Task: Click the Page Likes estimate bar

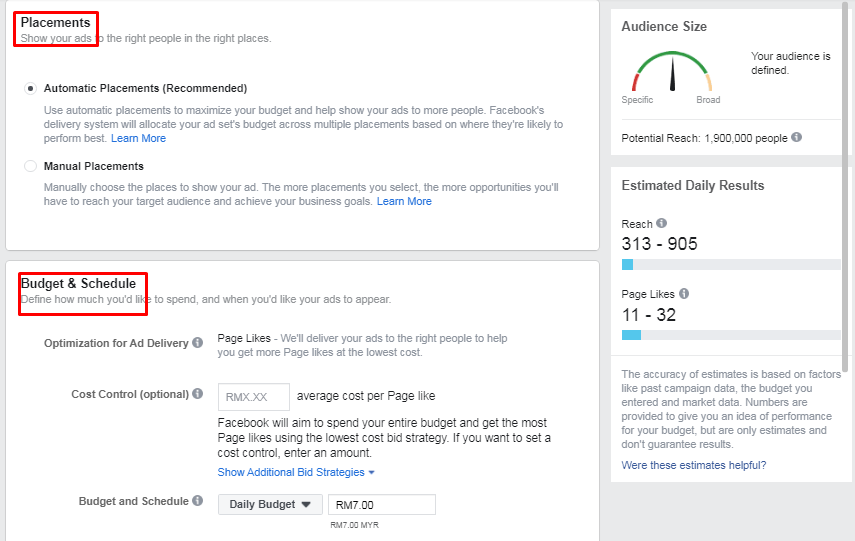Action: pyautogui.click(x=731, y=335)
